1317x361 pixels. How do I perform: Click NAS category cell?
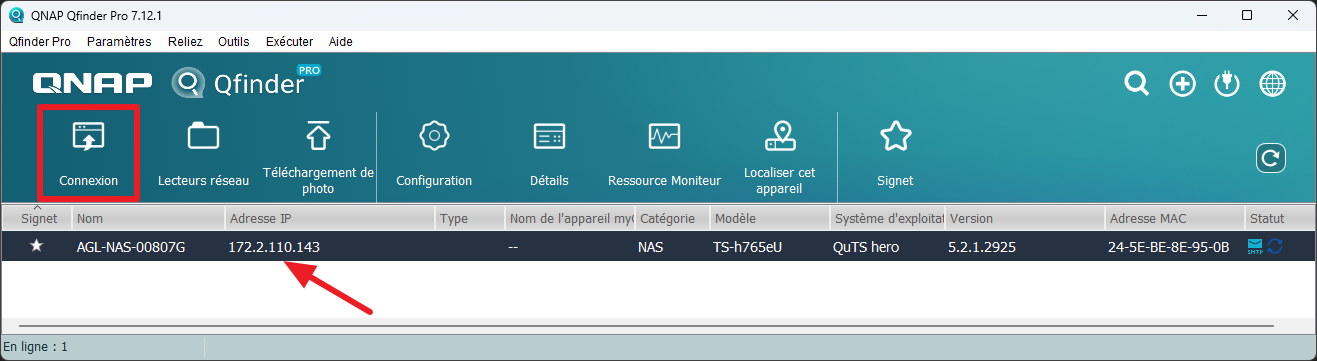(650, 246)
